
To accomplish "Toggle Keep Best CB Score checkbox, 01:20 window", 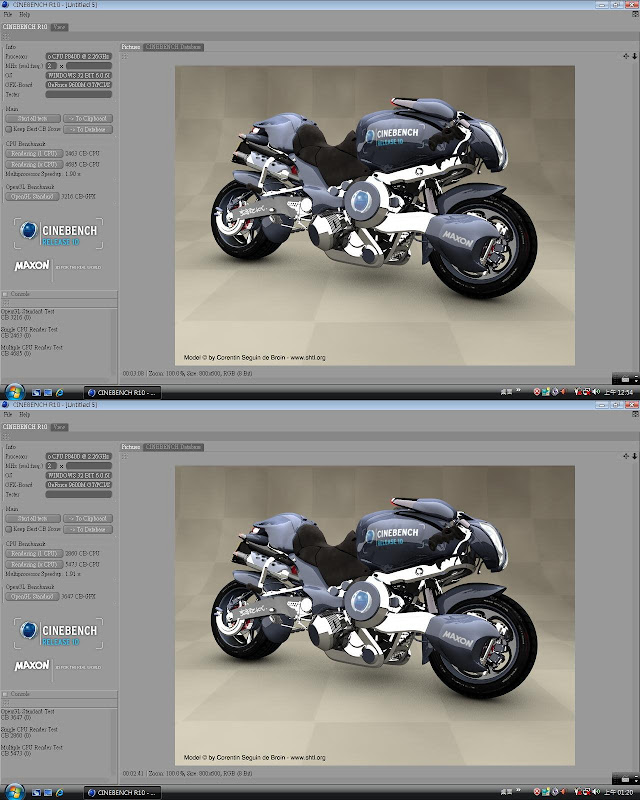I will 8,530.
